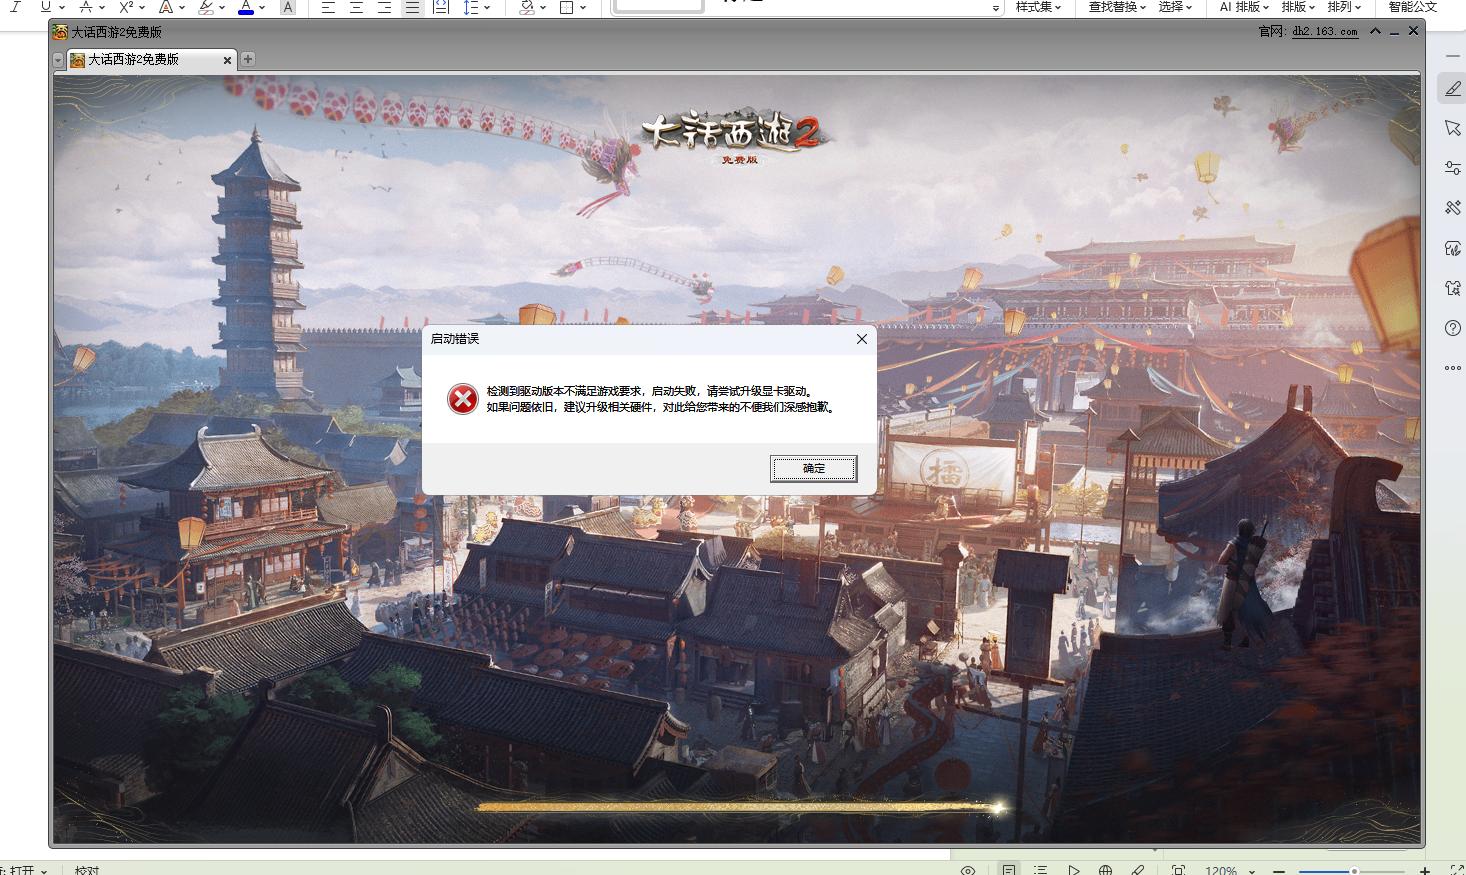The height and width of the screenshot is (875, 1466).
Task: Open the dh2.163.com official site link
Action: [1324, 32]
